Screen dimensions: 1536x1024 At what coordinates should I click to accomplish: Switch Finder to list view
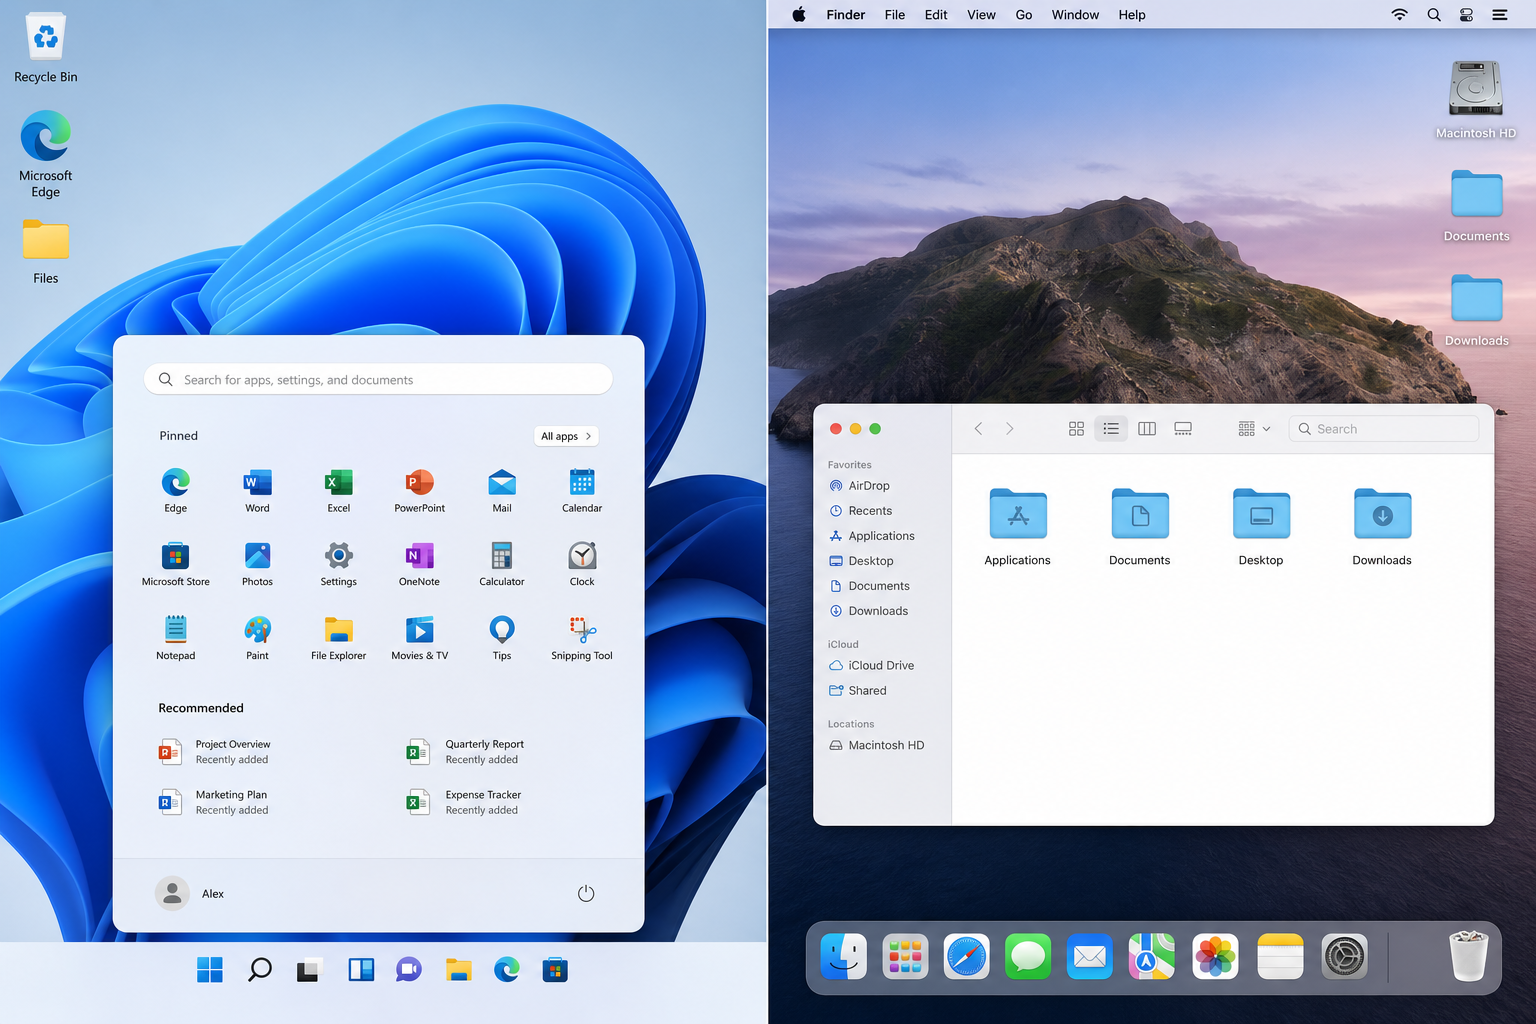[1111, 429]
